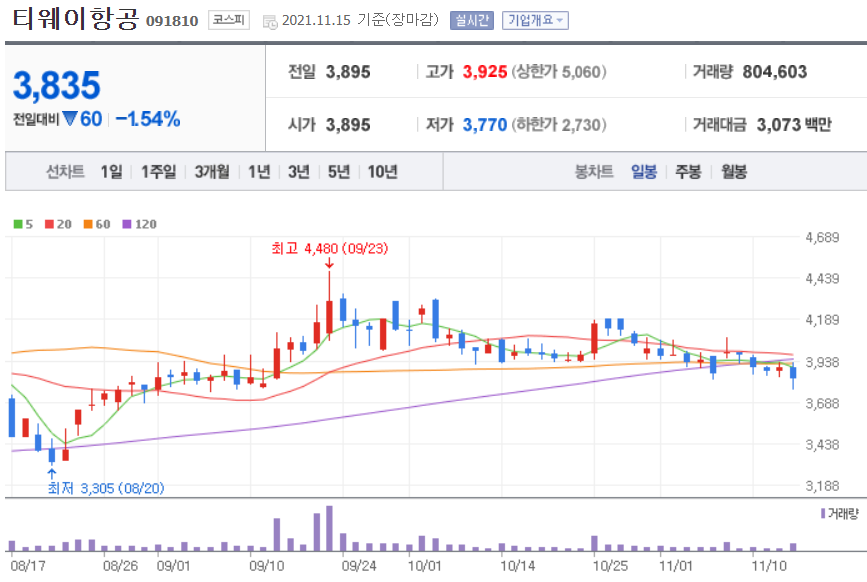Click the current price 3,835

tap(56, 85)
